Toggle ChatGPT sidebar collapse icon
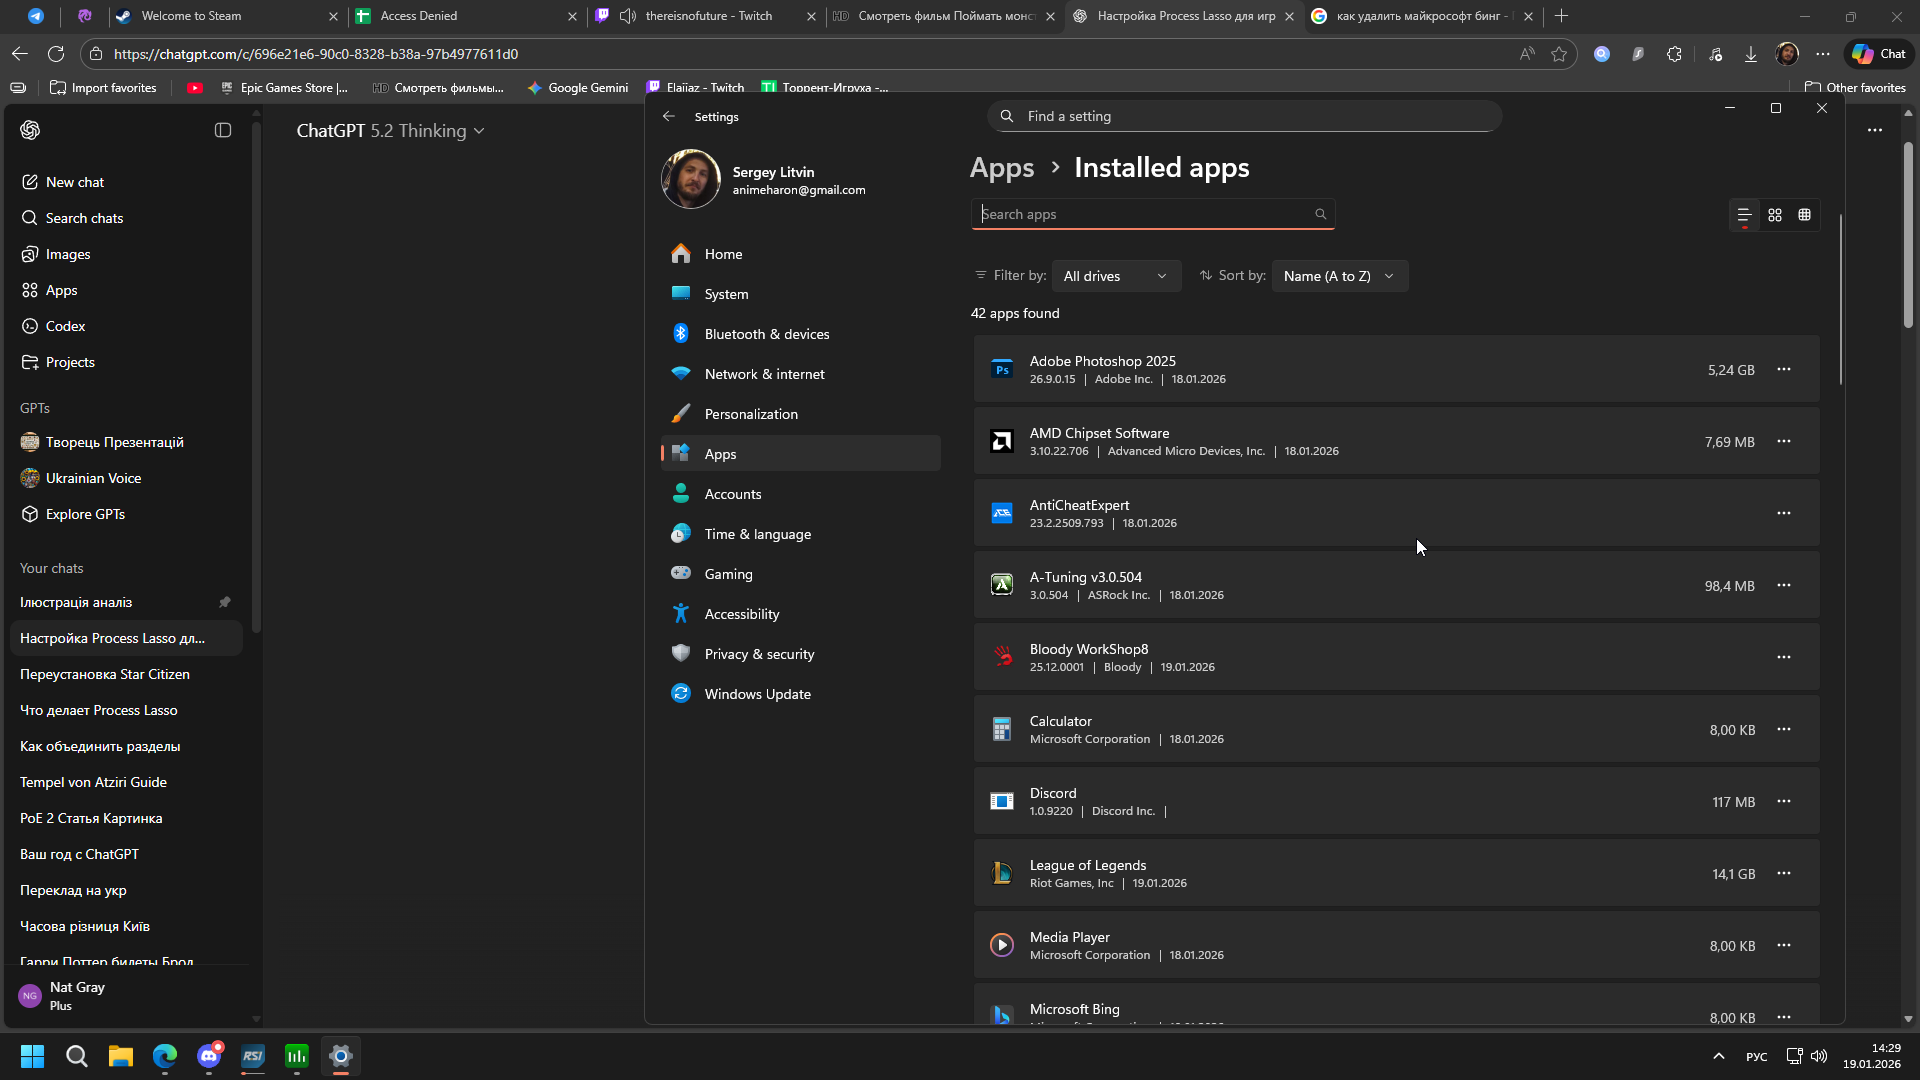This screenshot has width=1920, height=1080. tap(223, 131)
